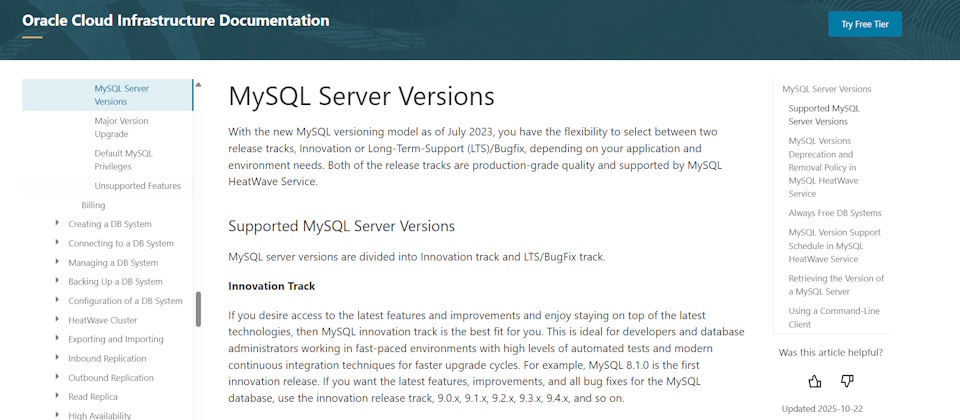Viewport: 960px width, 420px height.
Task: Expand the Backing Up a DB System arrow
Action: tap(58, 281)
